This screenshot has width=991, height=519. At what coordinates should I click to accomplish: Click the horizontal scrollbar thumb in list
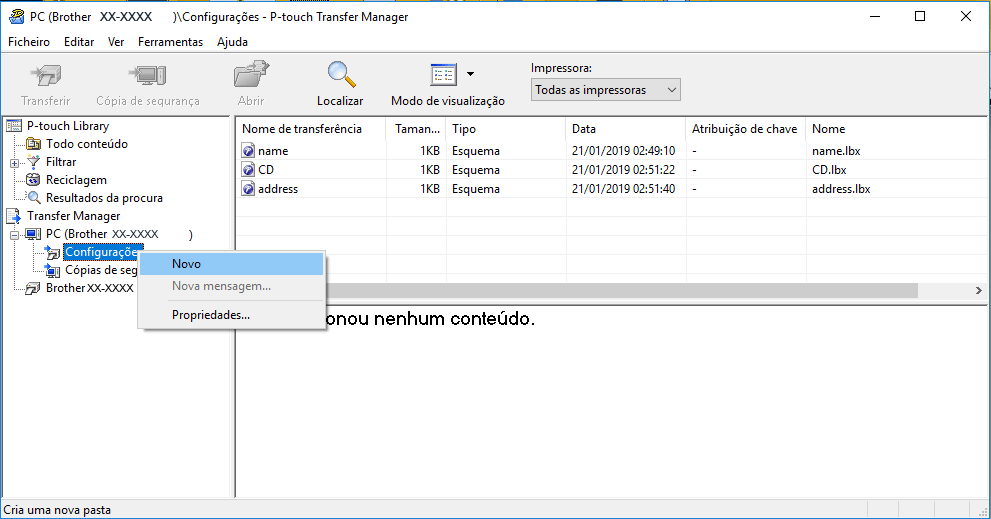(x=622, y=290)
